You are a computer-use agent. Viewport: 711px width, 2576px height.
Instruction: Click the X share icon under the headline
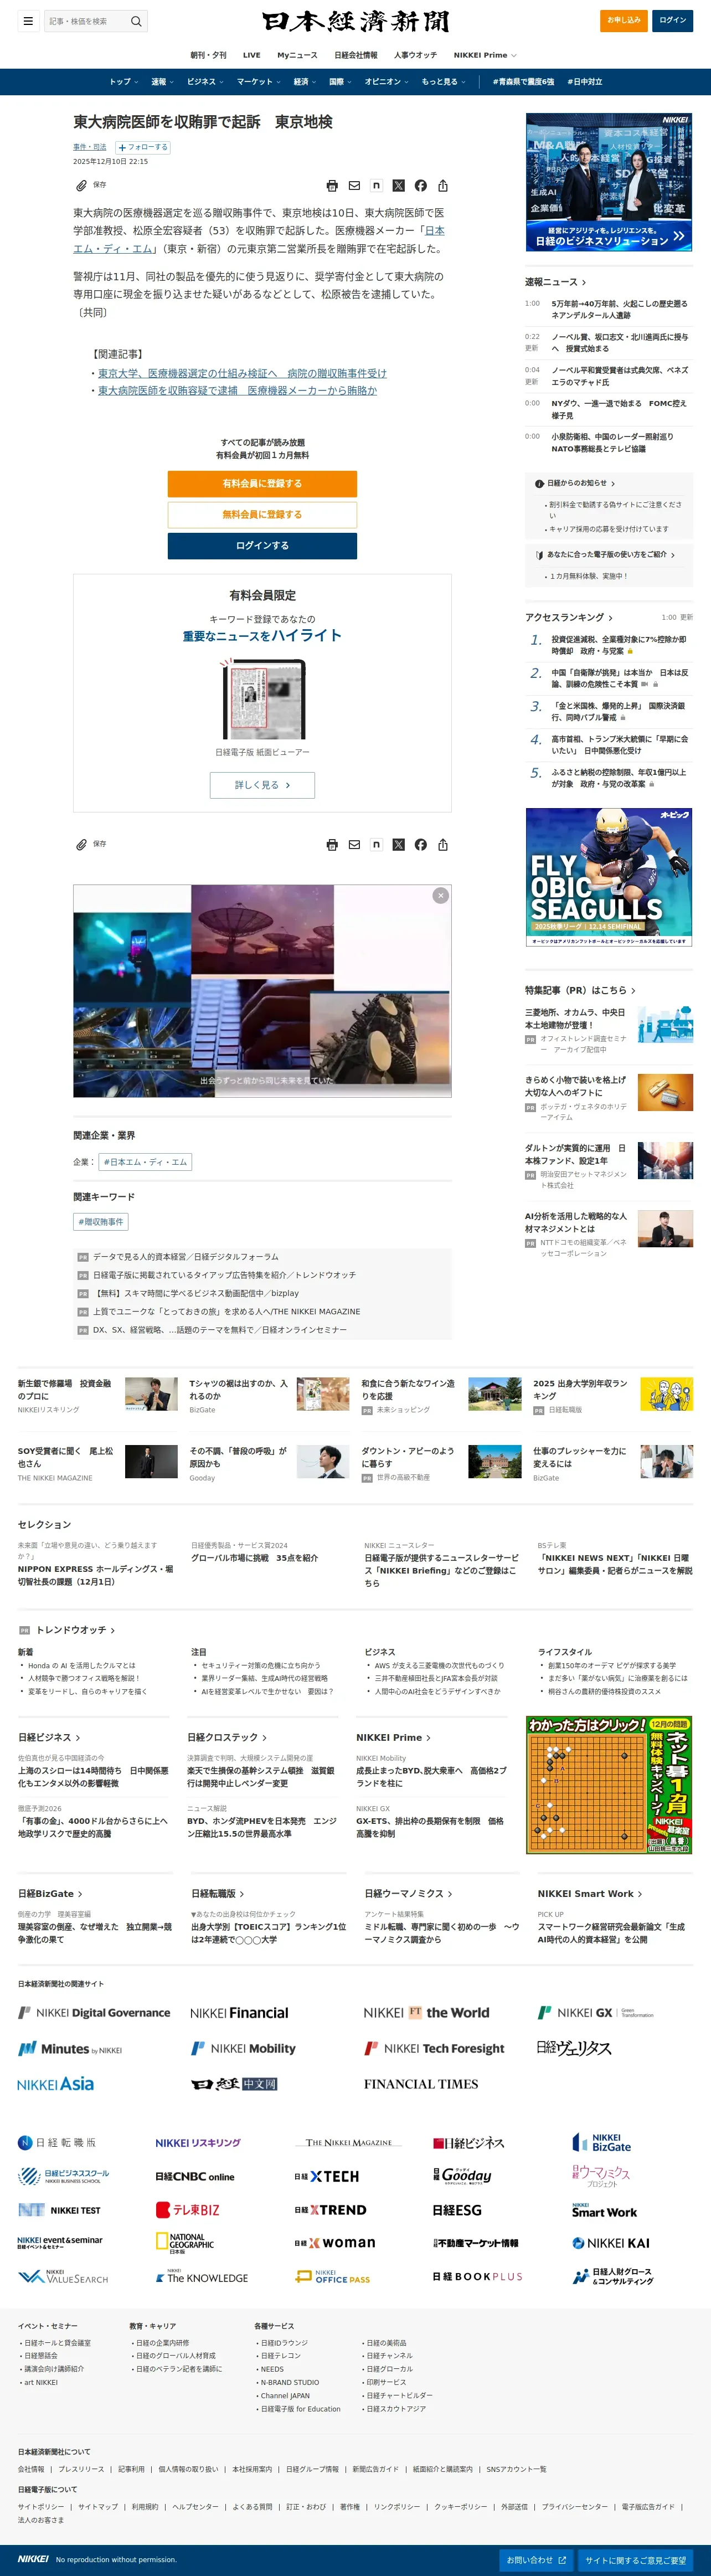(x=398, y=186)
